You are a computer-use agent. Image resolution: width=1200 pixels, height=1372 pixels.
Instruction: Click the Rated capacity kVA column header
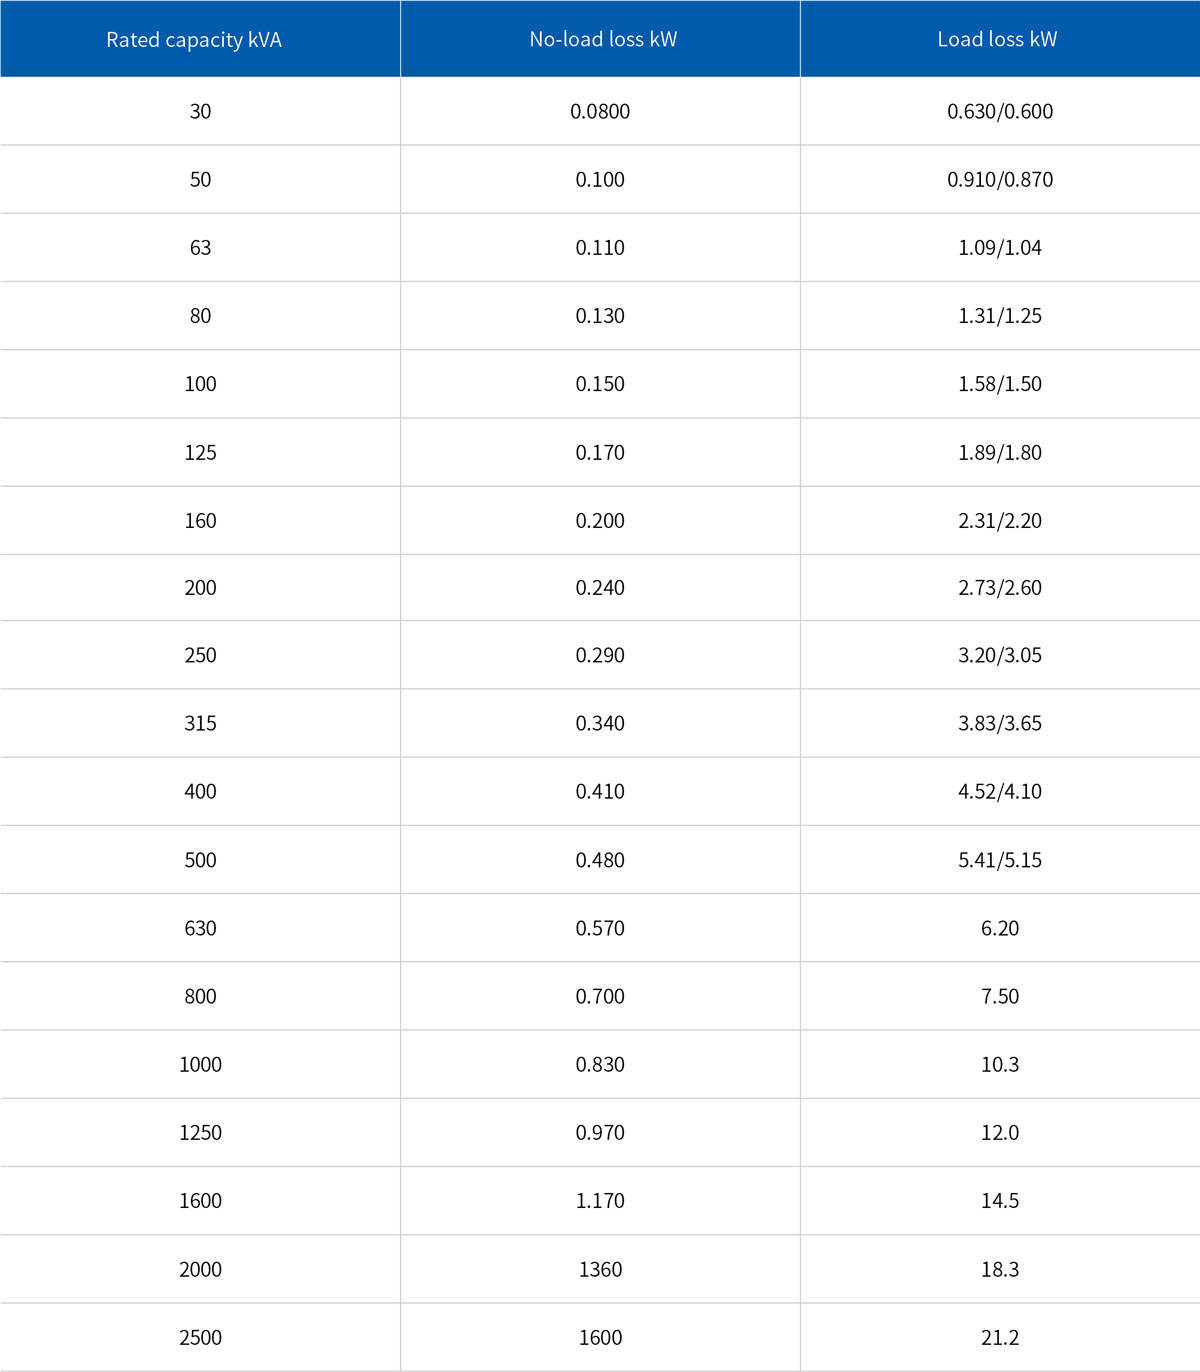click(194, 40)
